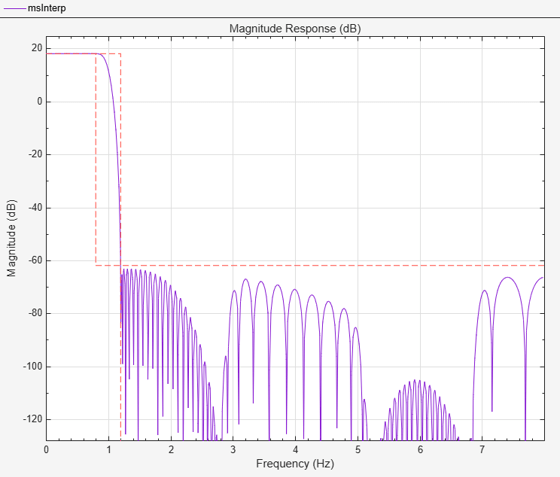Click the x-axis tick label 1
560x477 pixels.
109,450
